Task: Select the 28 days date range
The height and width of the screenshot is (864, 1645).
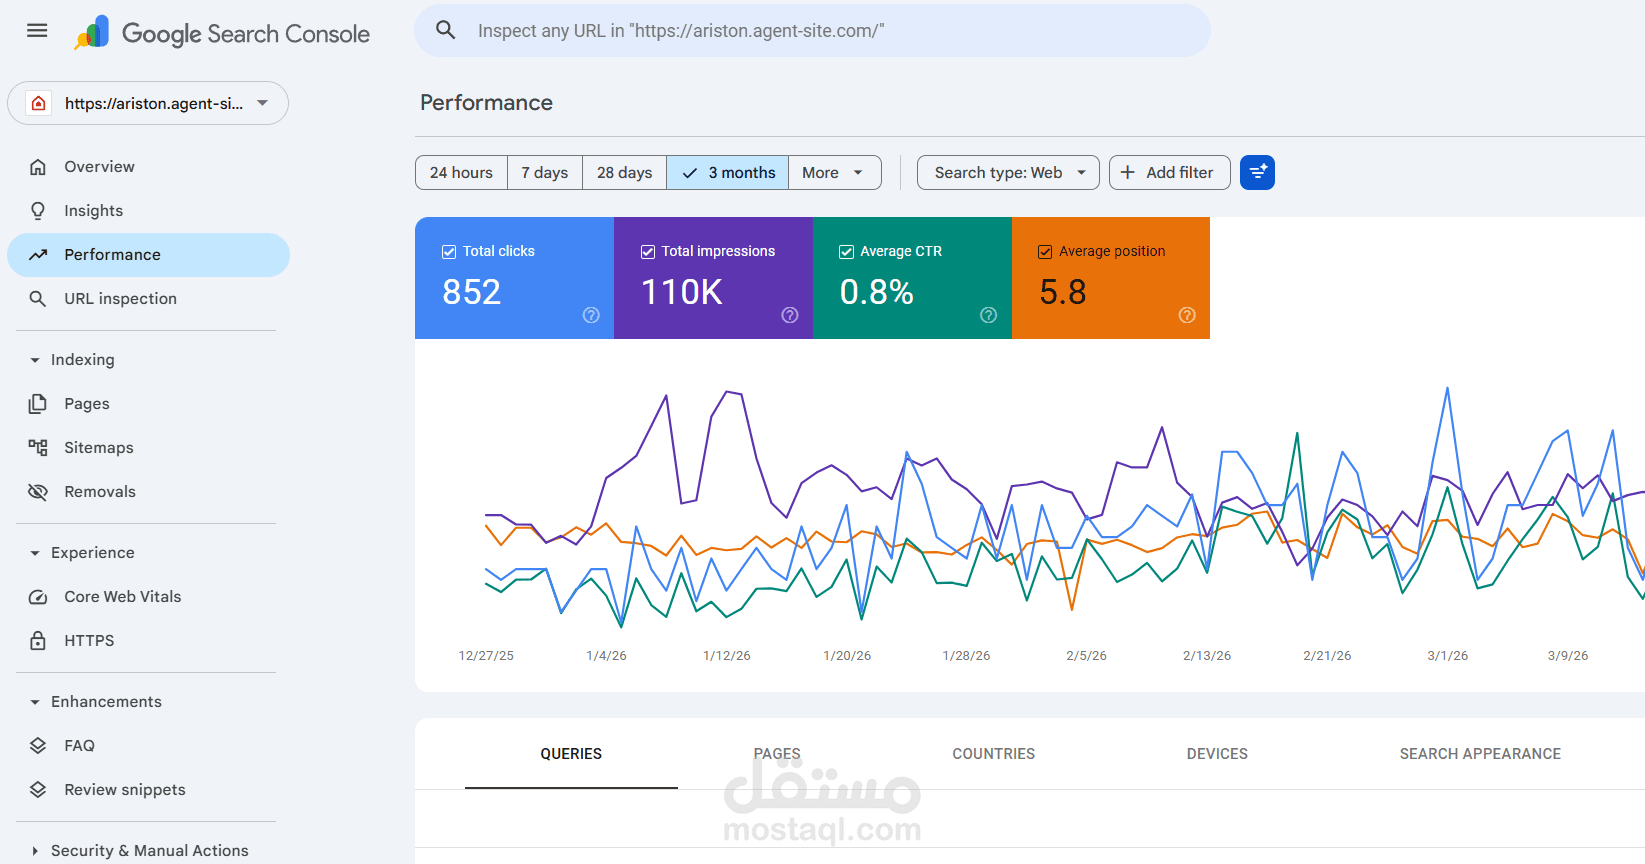Action: pyautogui.click(x=625, y=173)
